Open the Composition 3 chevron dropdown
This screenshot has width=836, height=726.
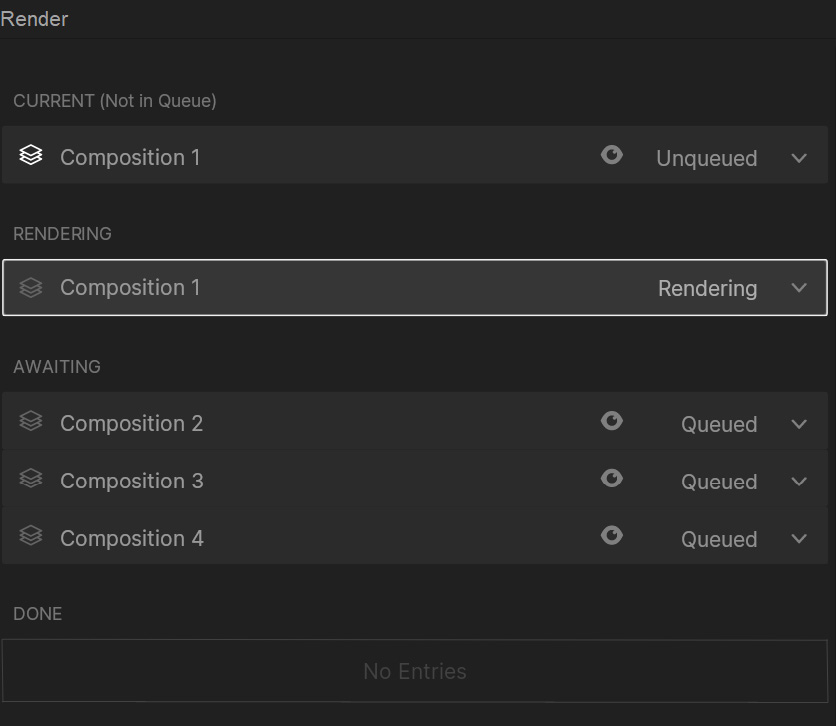[x=799, y=481]
